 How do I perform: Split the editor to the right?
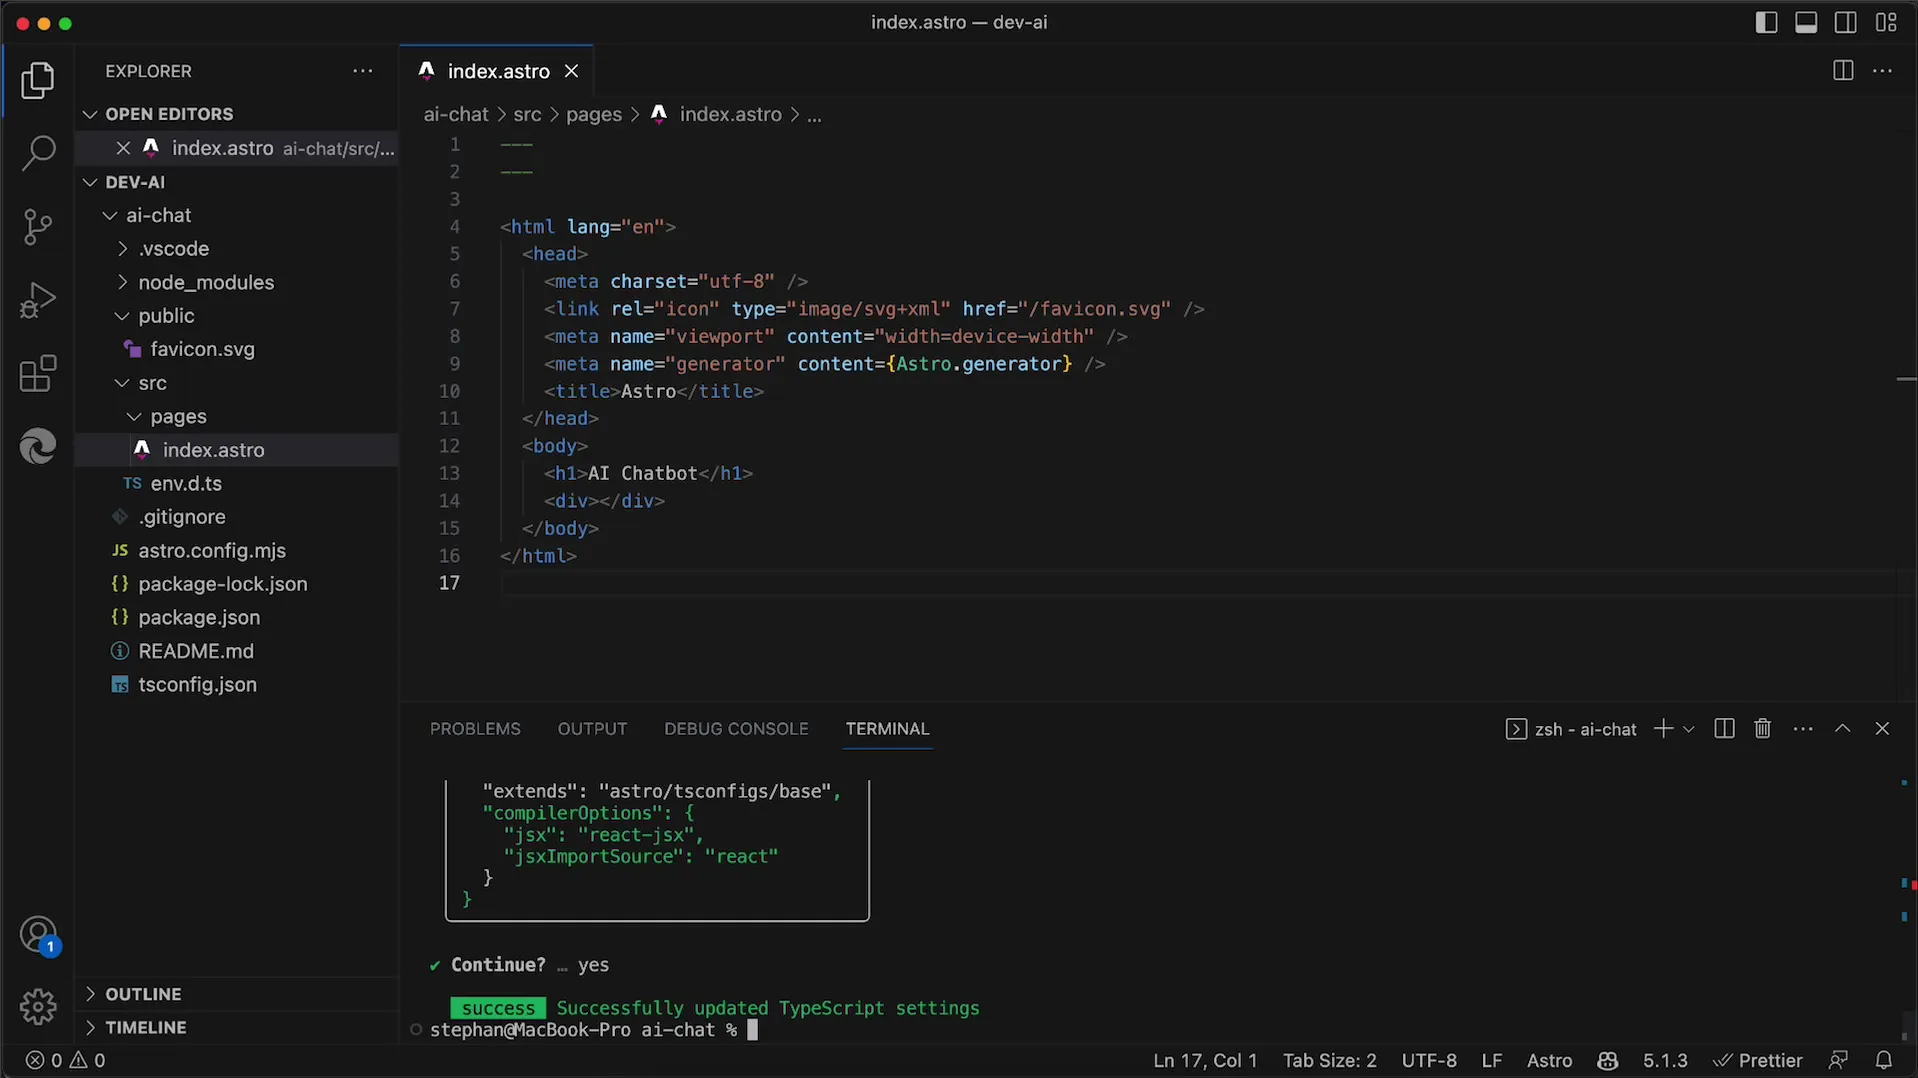(1843, 71)
